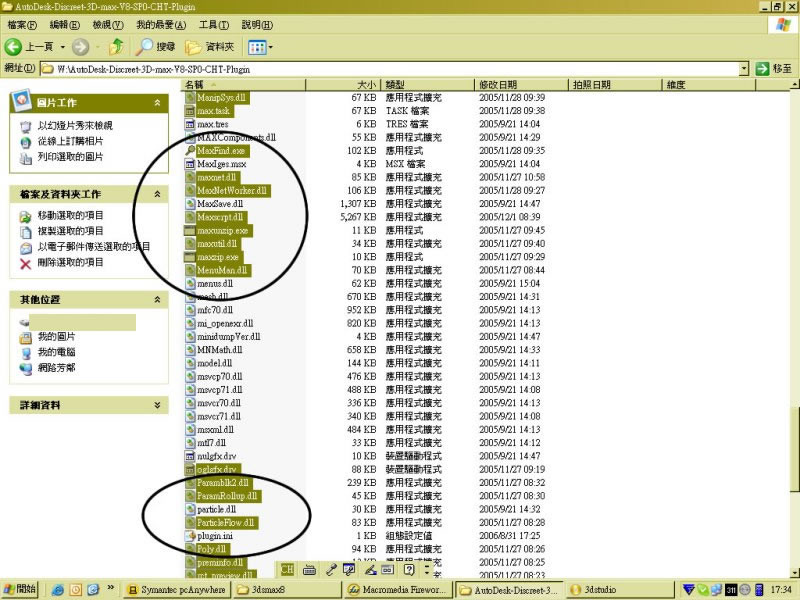Sort by 類型 column header
The width and height of the screenshot is (800, 600).
(428, 85)
